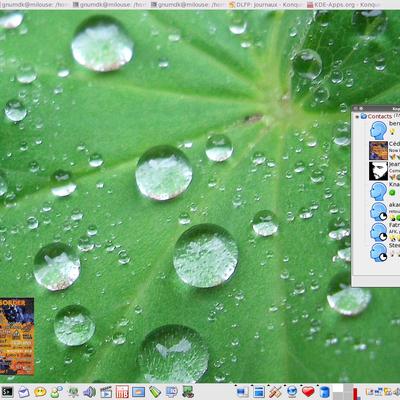Open the crossed wrench and screwdriver tools icon
This screenshot has width=400, height=400.
coord(275,392)
